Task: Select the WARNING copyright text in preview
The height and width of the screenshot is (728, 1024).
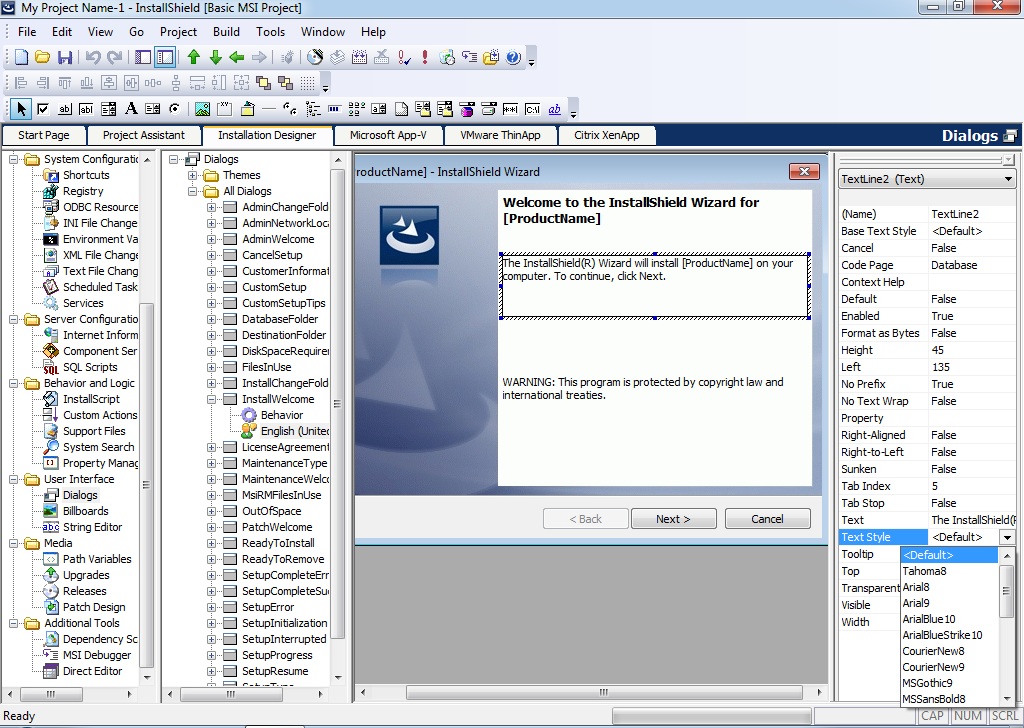Action: tap(643, 388)
